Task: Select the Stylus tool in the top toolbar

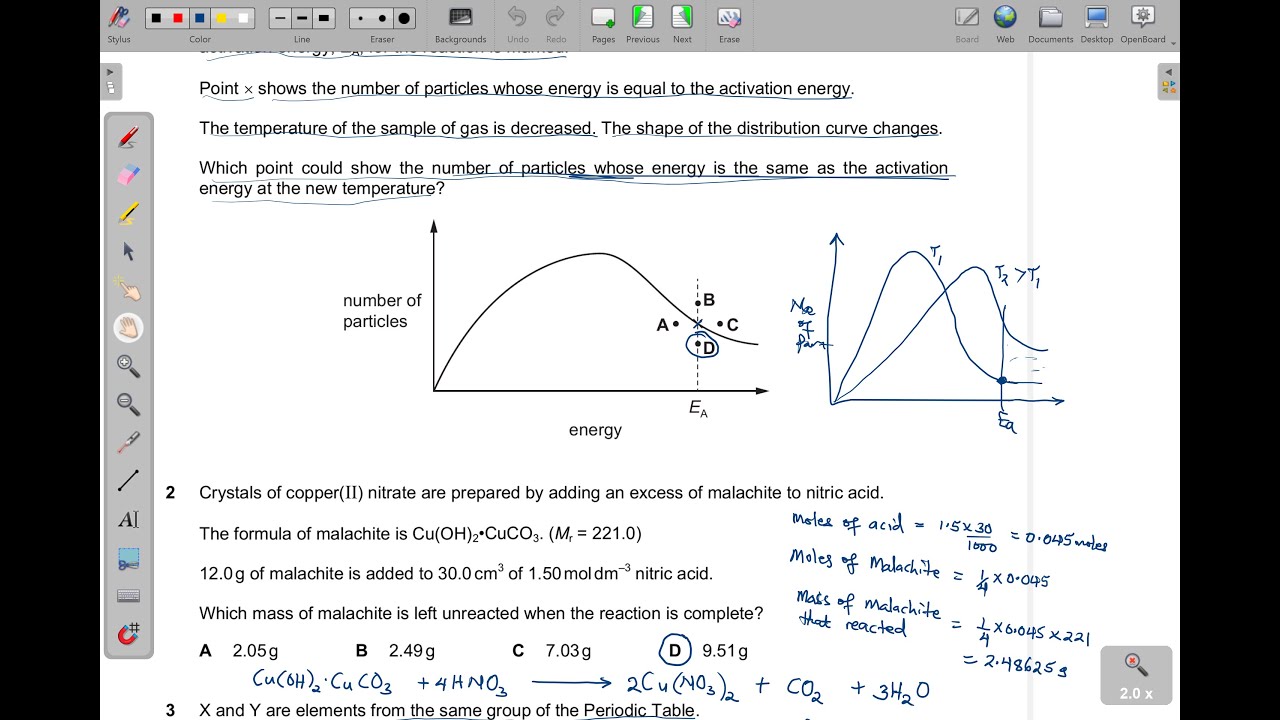Action: 119,24
